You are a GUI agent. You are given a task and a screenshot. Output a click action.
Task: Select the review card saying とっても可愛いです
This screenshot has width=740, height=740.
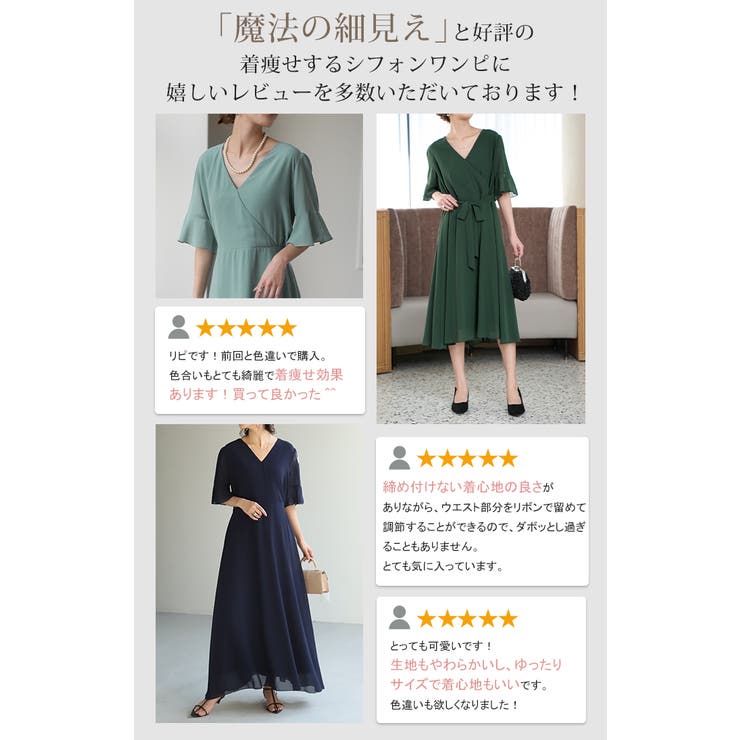pyautogui.click(x=481, y=659)
